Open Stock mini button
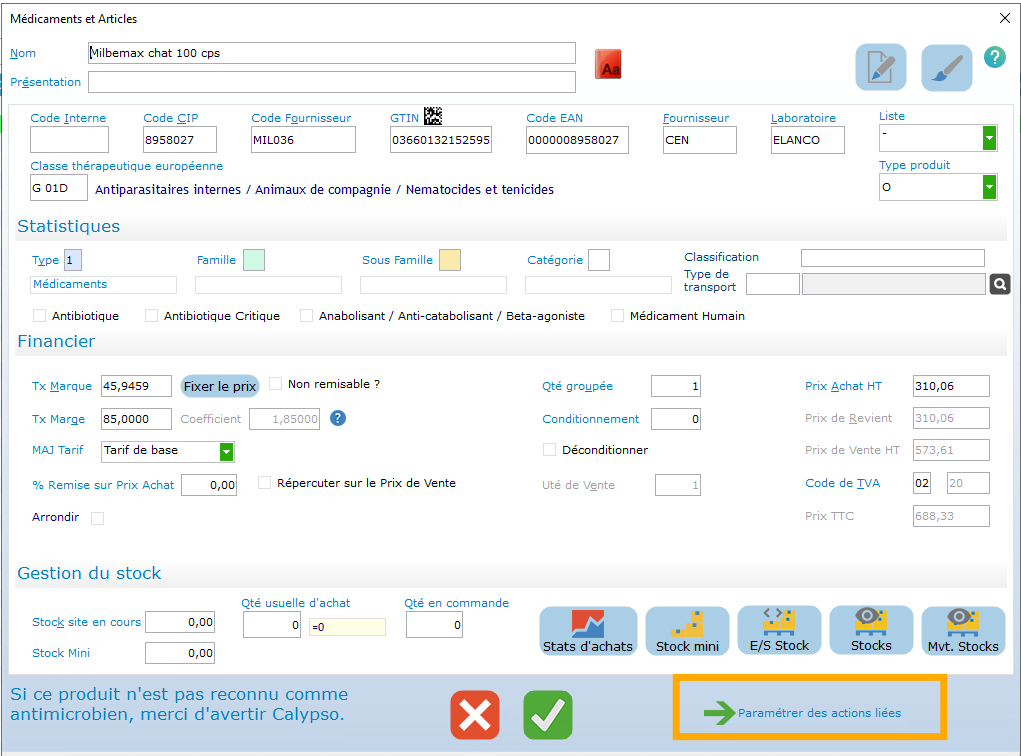This screenshot has width=1021, height=756. coord(687,630)
